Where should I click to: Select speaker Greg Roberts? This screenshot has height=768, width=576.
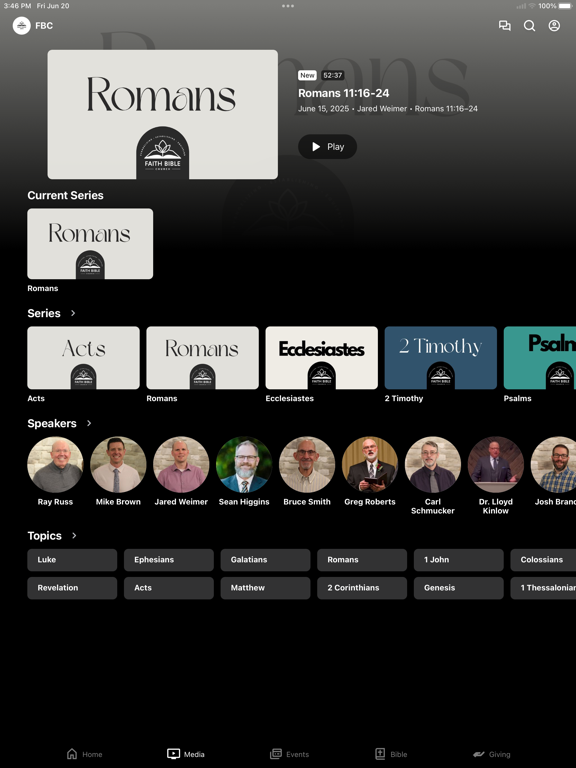370,464
